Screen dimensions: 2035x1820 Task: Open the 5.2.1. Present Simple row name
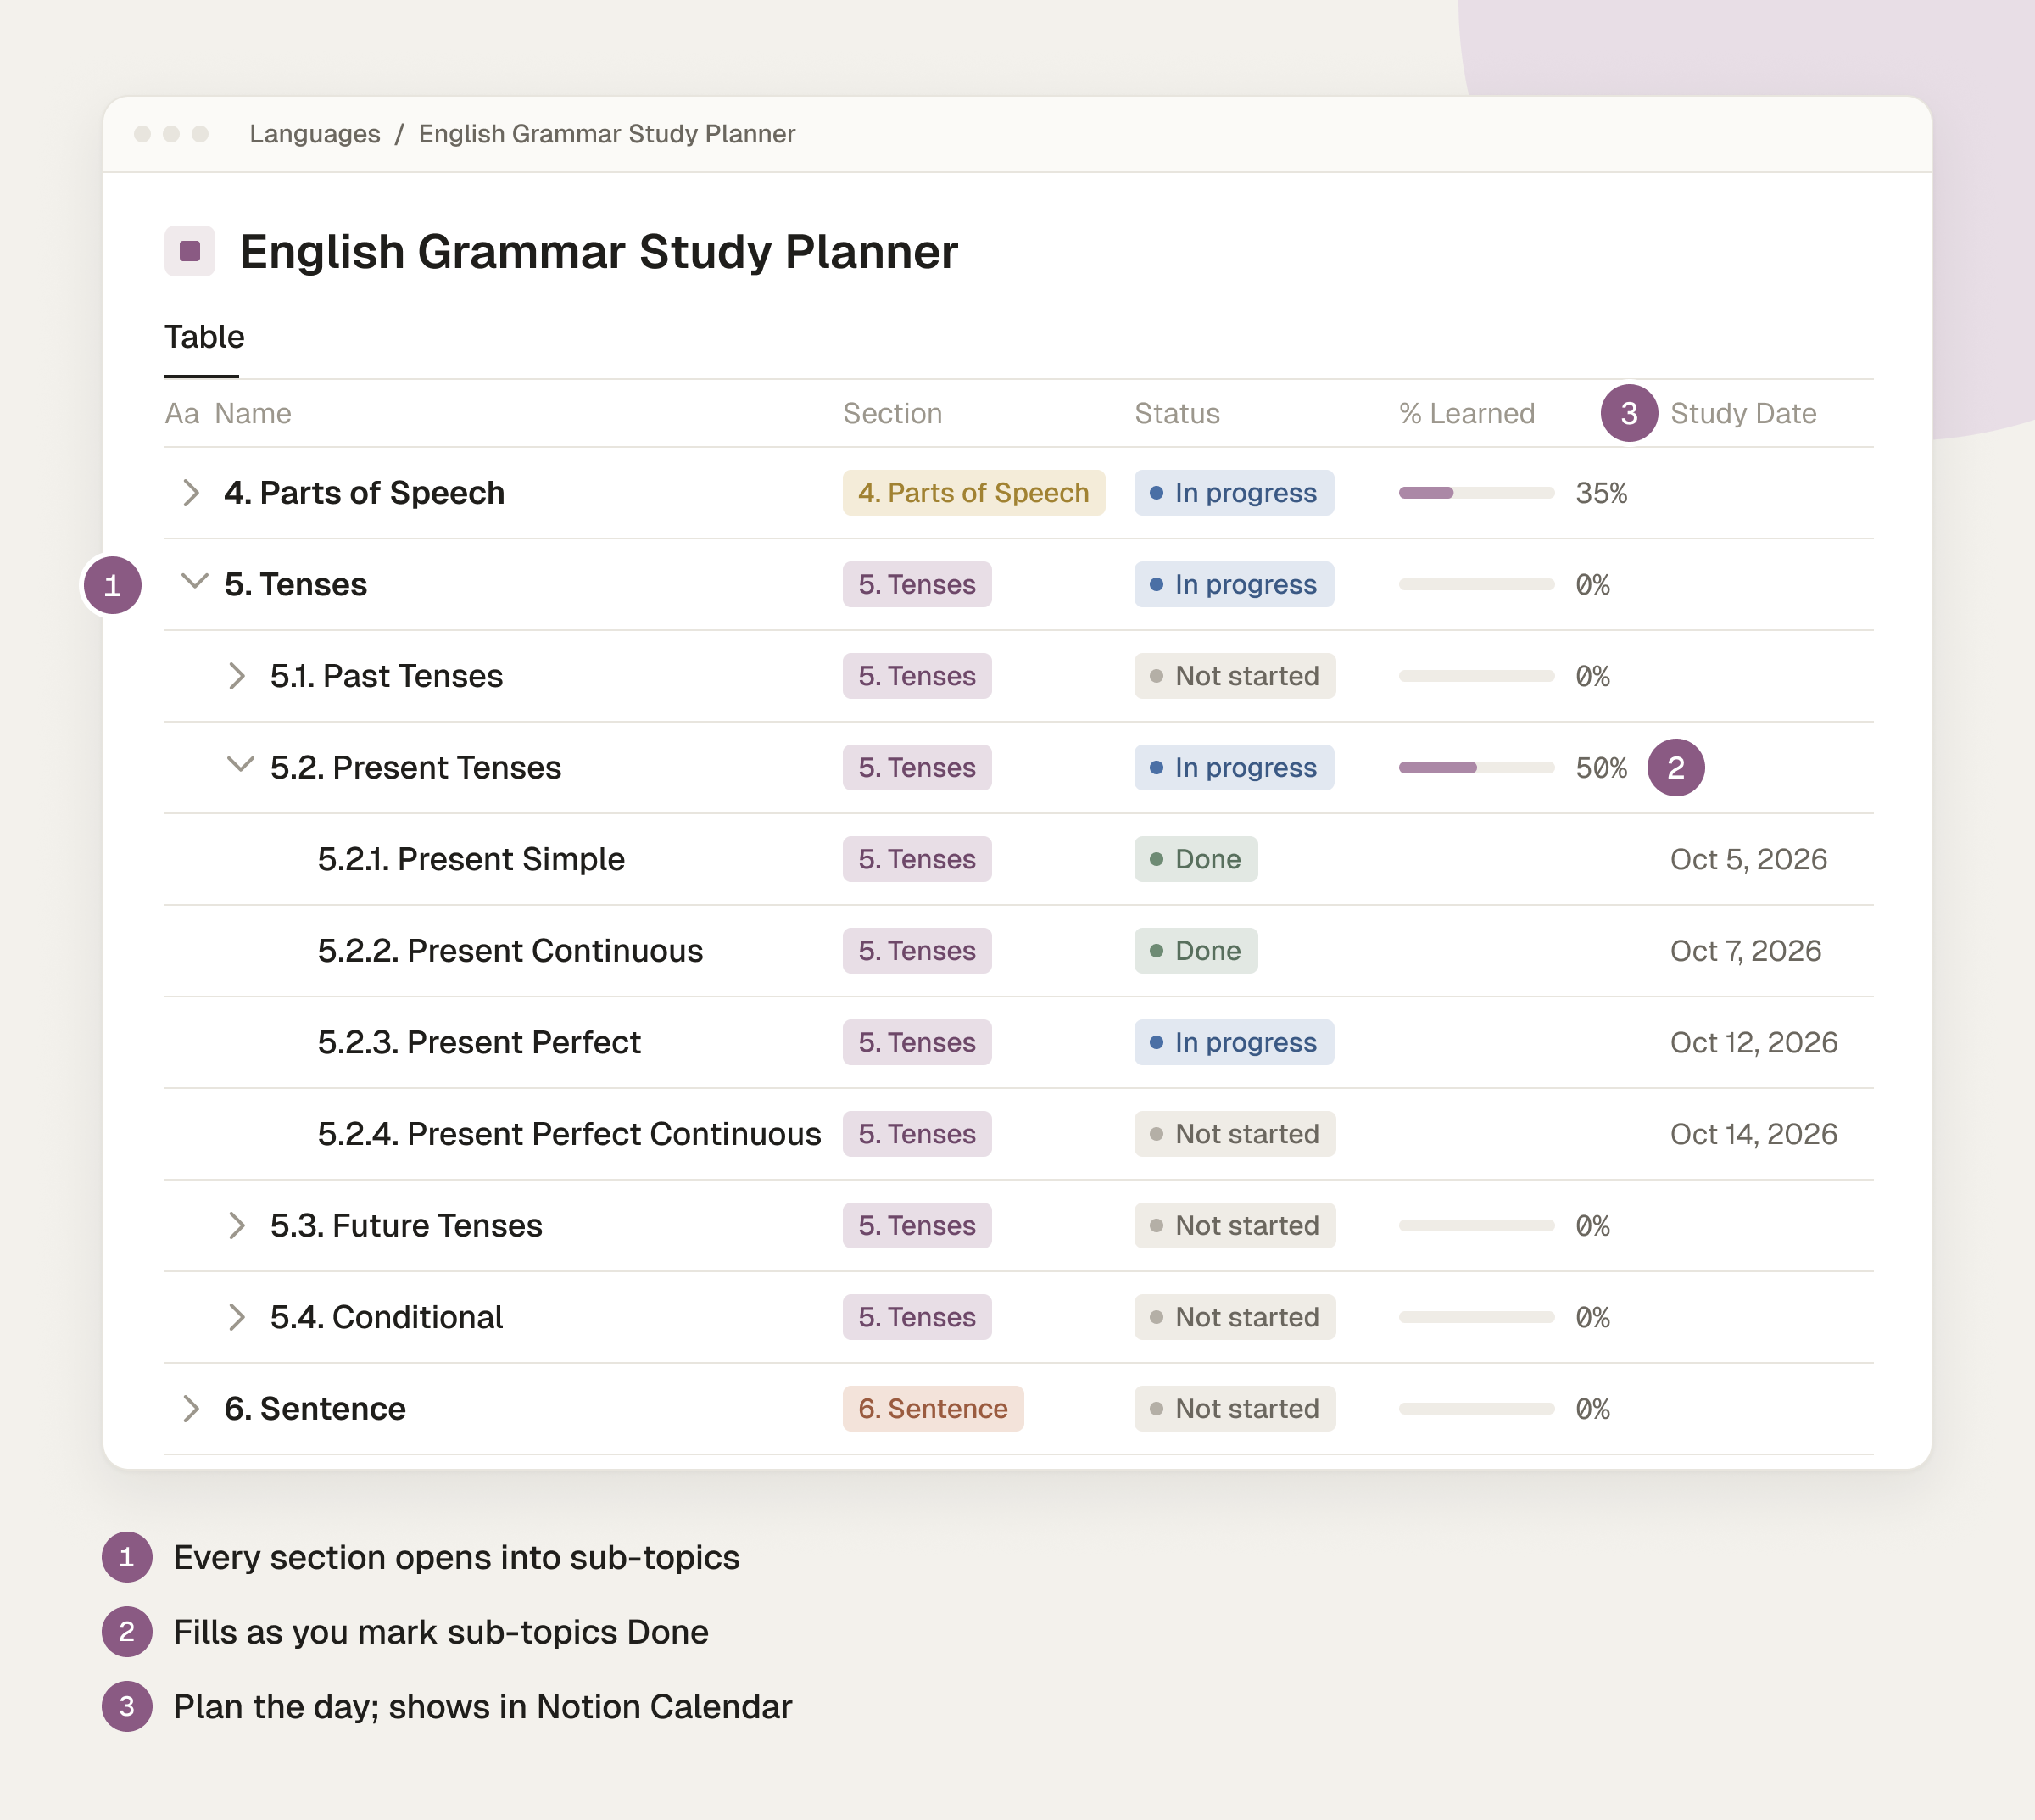471,859
